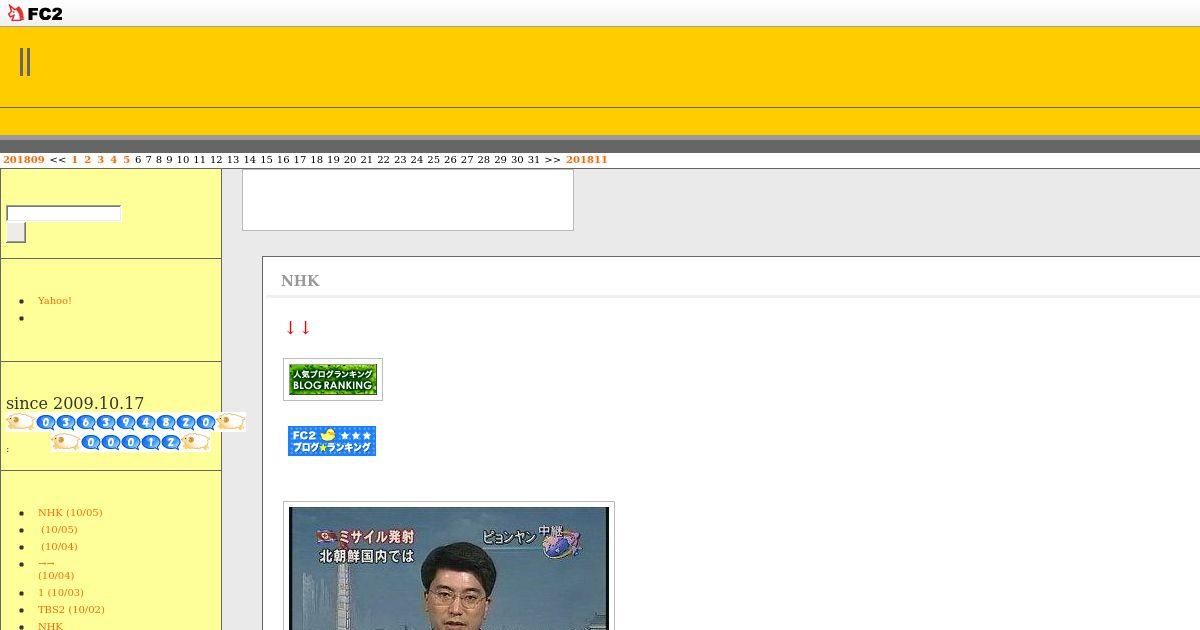Click the small visitor counter 00012
Screen dimensions: 1200x630
(131, 442)
